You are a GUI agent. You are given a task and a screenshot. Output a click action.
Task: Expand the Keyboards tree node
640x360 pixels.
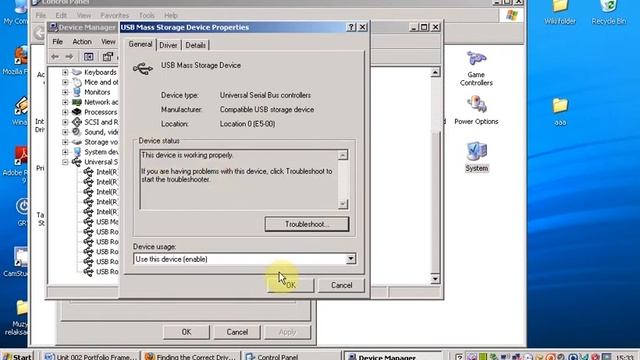[65, 72]
